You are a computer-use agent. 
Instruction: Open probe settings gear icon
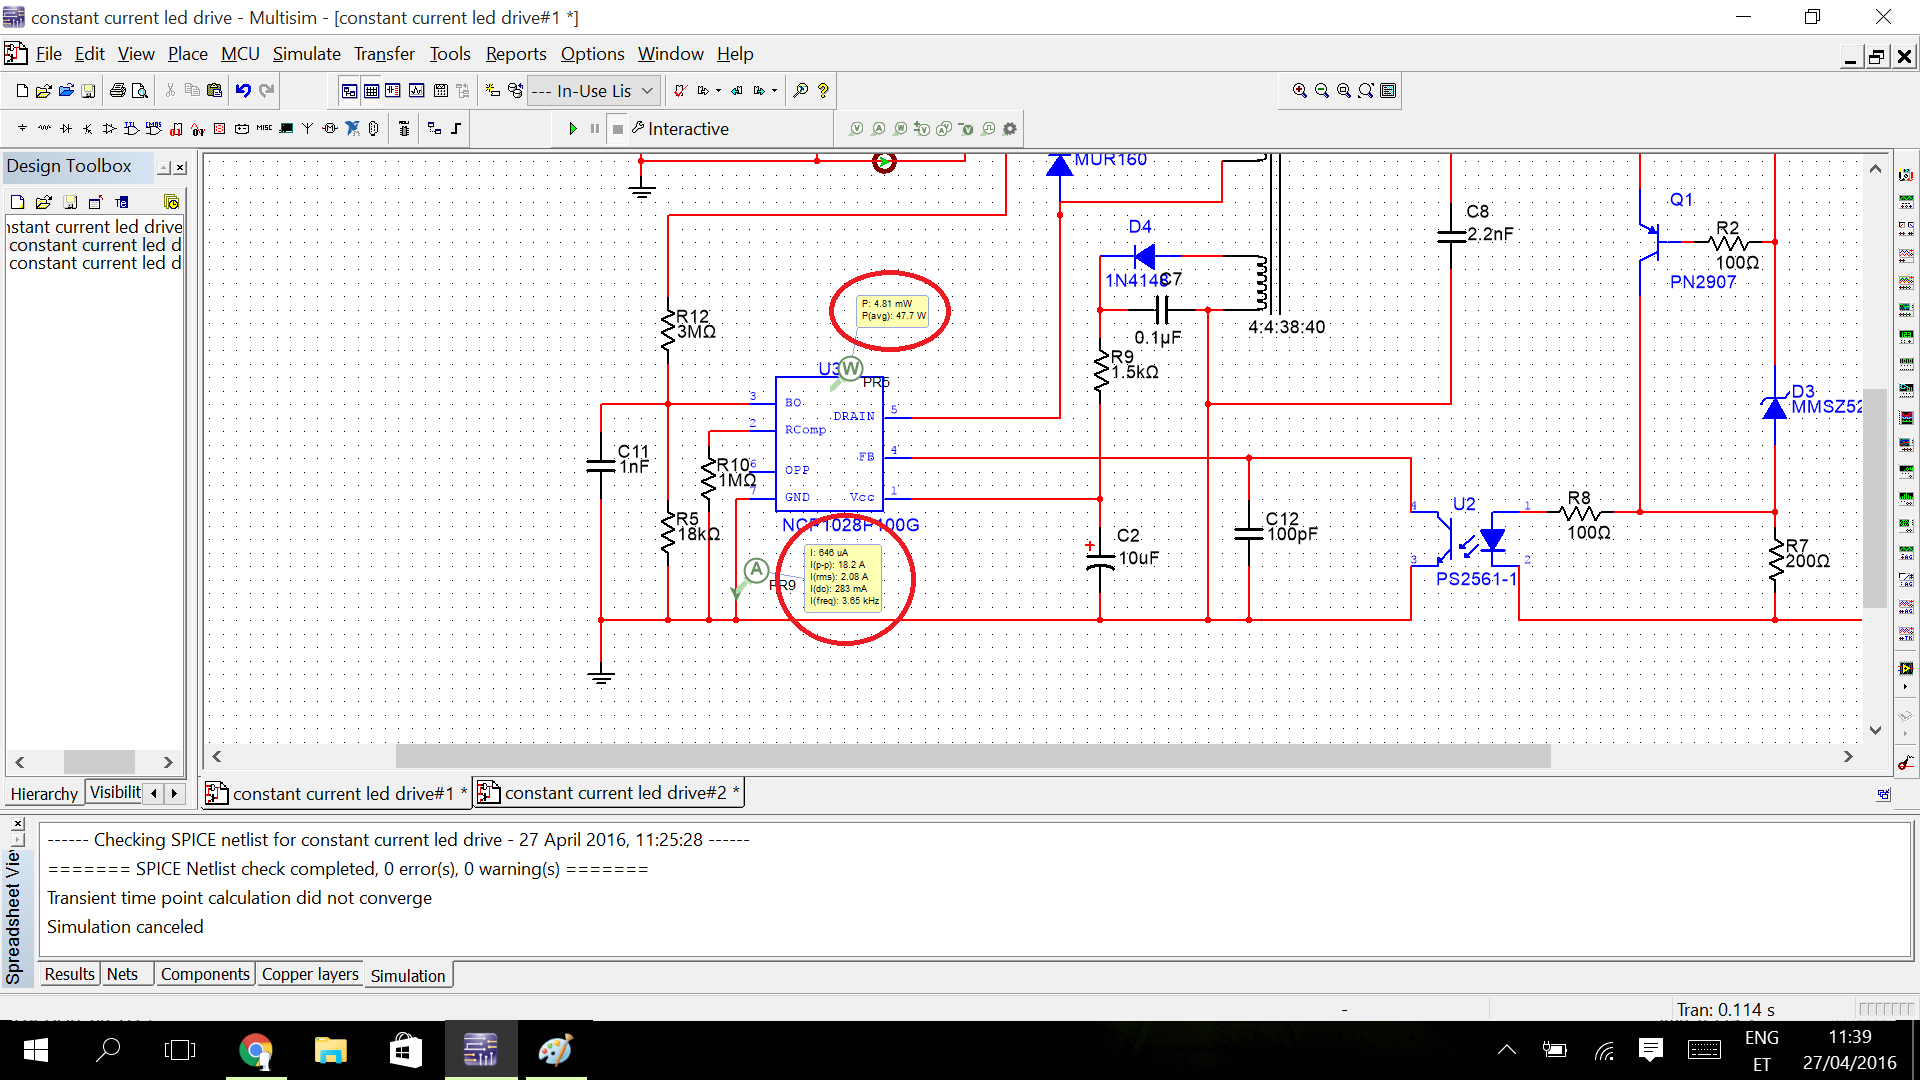point(1010,129)
